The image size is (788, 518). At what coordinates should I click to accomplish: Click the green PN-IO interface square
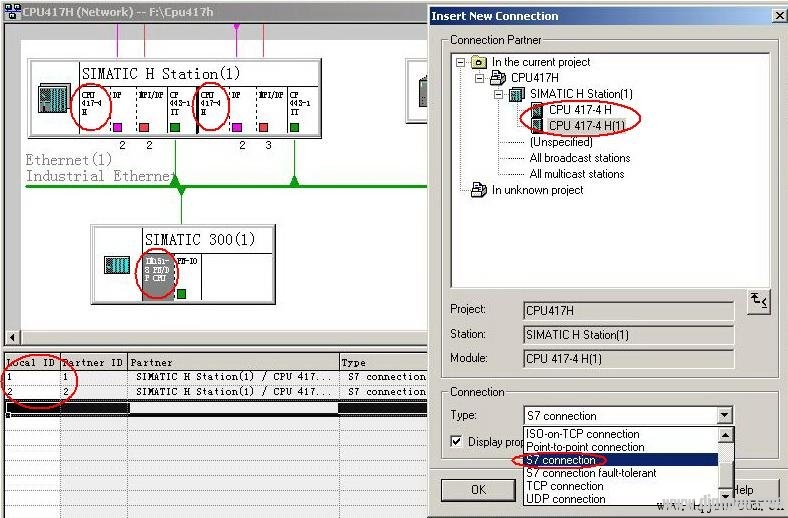(182, 294)
